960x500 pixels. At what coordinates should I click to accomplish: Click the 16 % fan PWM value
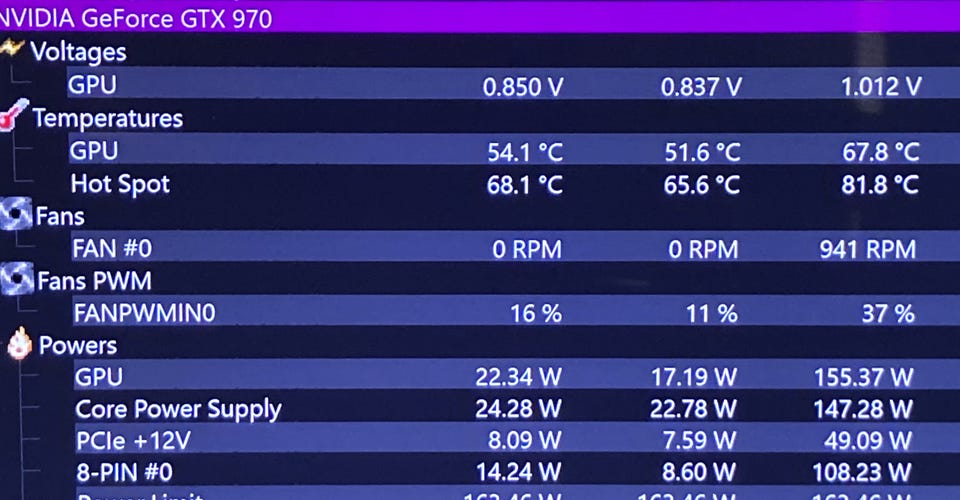[536, 313]
